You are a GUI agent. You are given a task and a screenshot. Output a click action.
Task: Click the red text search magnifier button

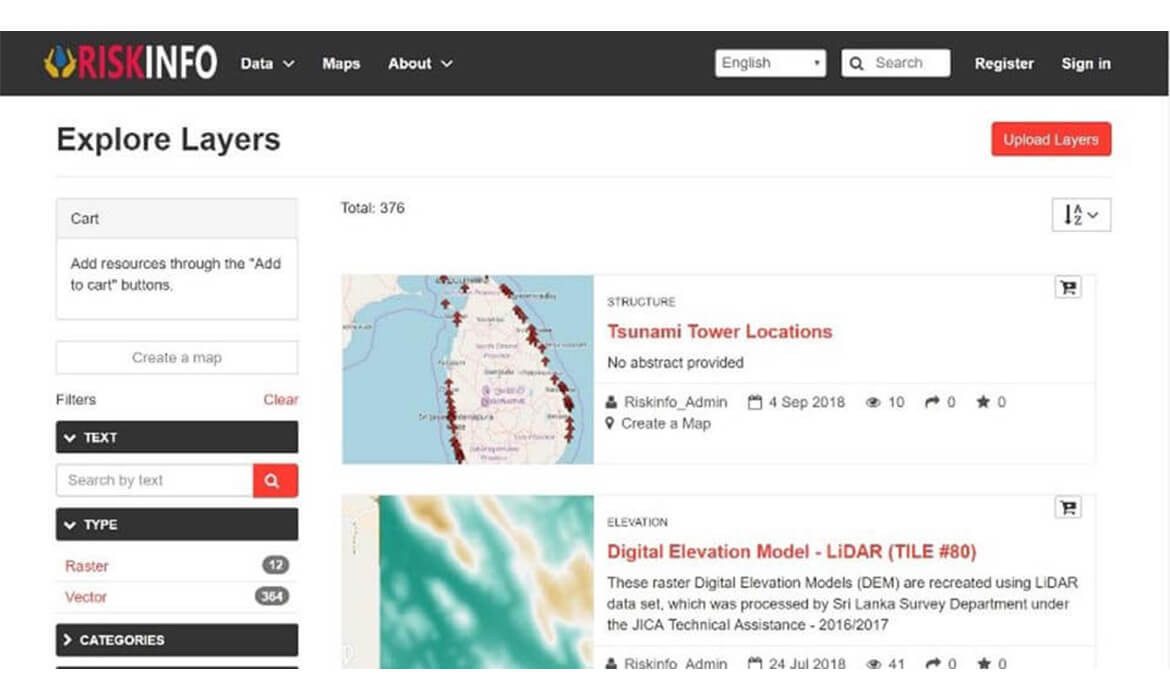275,481
